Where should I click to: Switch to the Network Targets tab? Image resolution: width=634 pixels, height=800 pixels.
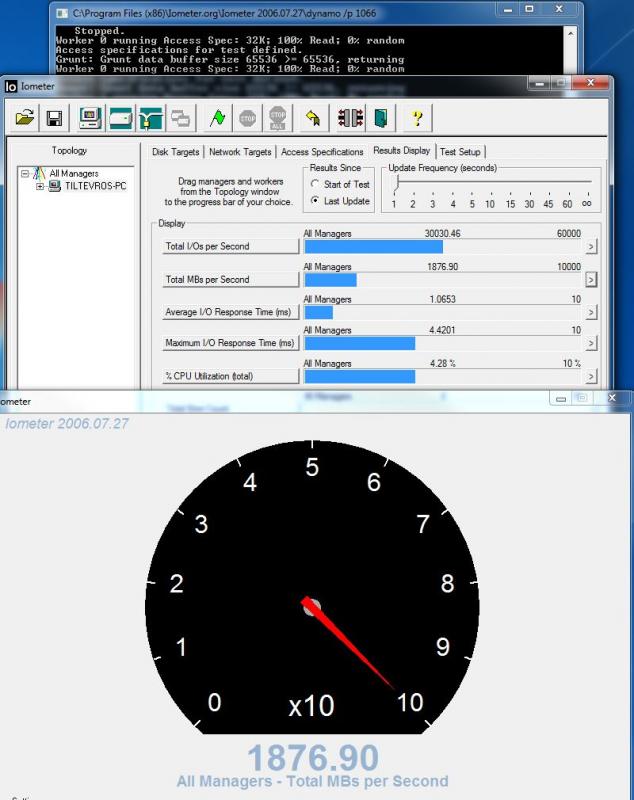click(x=240, y=152)
